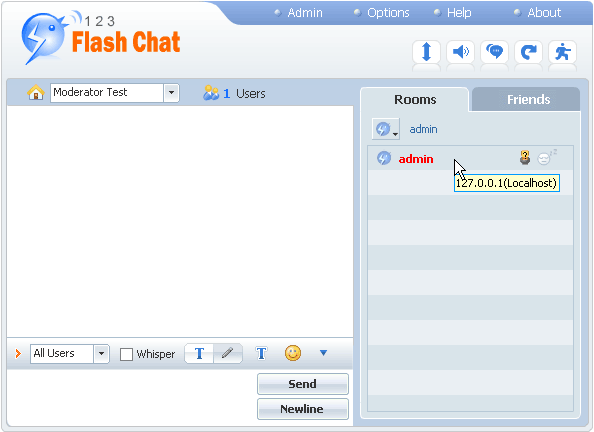Viewport: 594px width, 432px height.
Task: Click the question mark user icon for admin
Action: click(x=525, y=158)
